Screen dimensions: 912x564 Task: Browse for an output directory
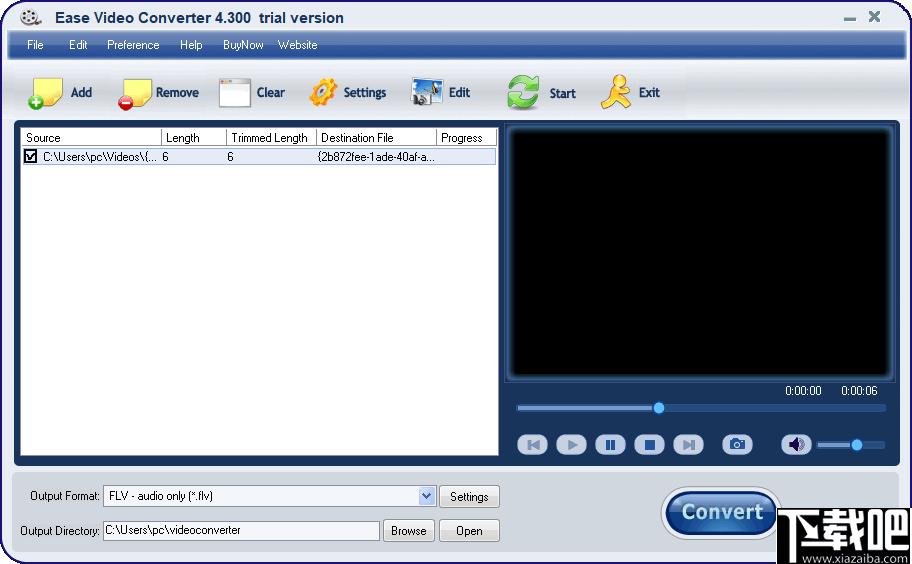[408, 531]
